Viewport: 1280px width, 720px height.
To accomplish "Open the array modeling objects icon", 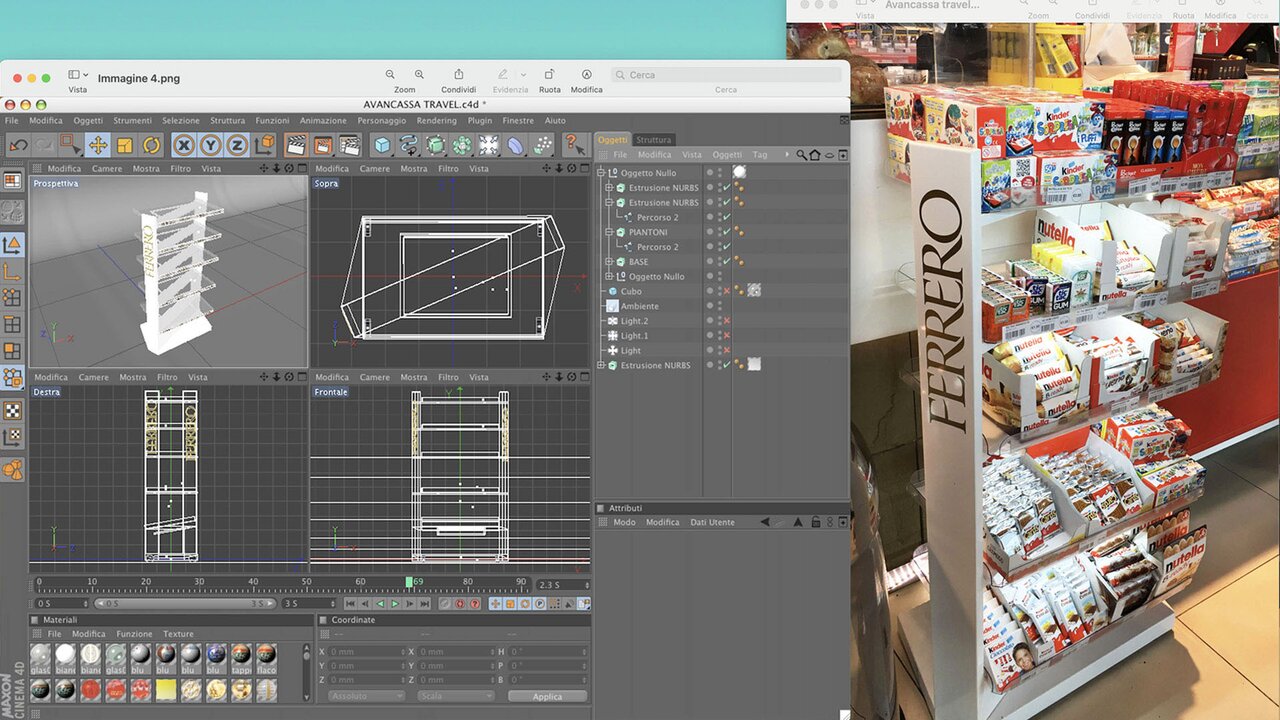I will click(462, 146).
